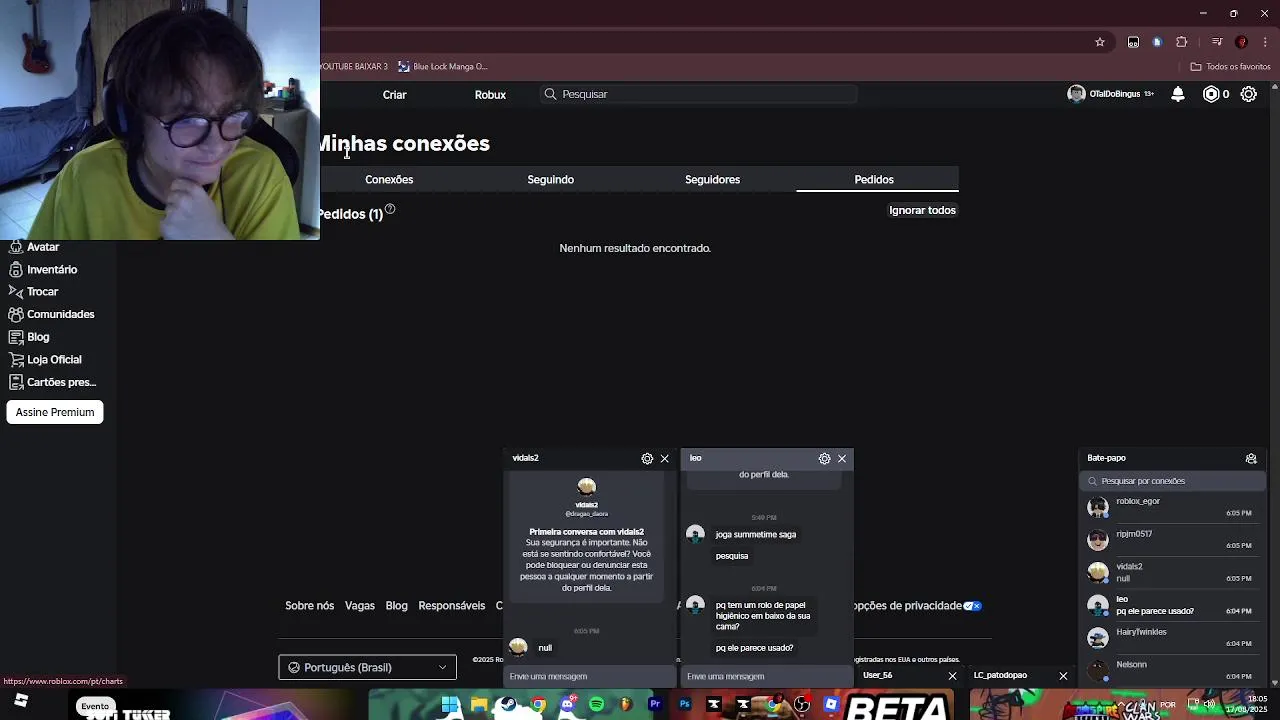Open the Avatar sidebar item
Screen dimensions: 1280x720
(x=34, y=247)
